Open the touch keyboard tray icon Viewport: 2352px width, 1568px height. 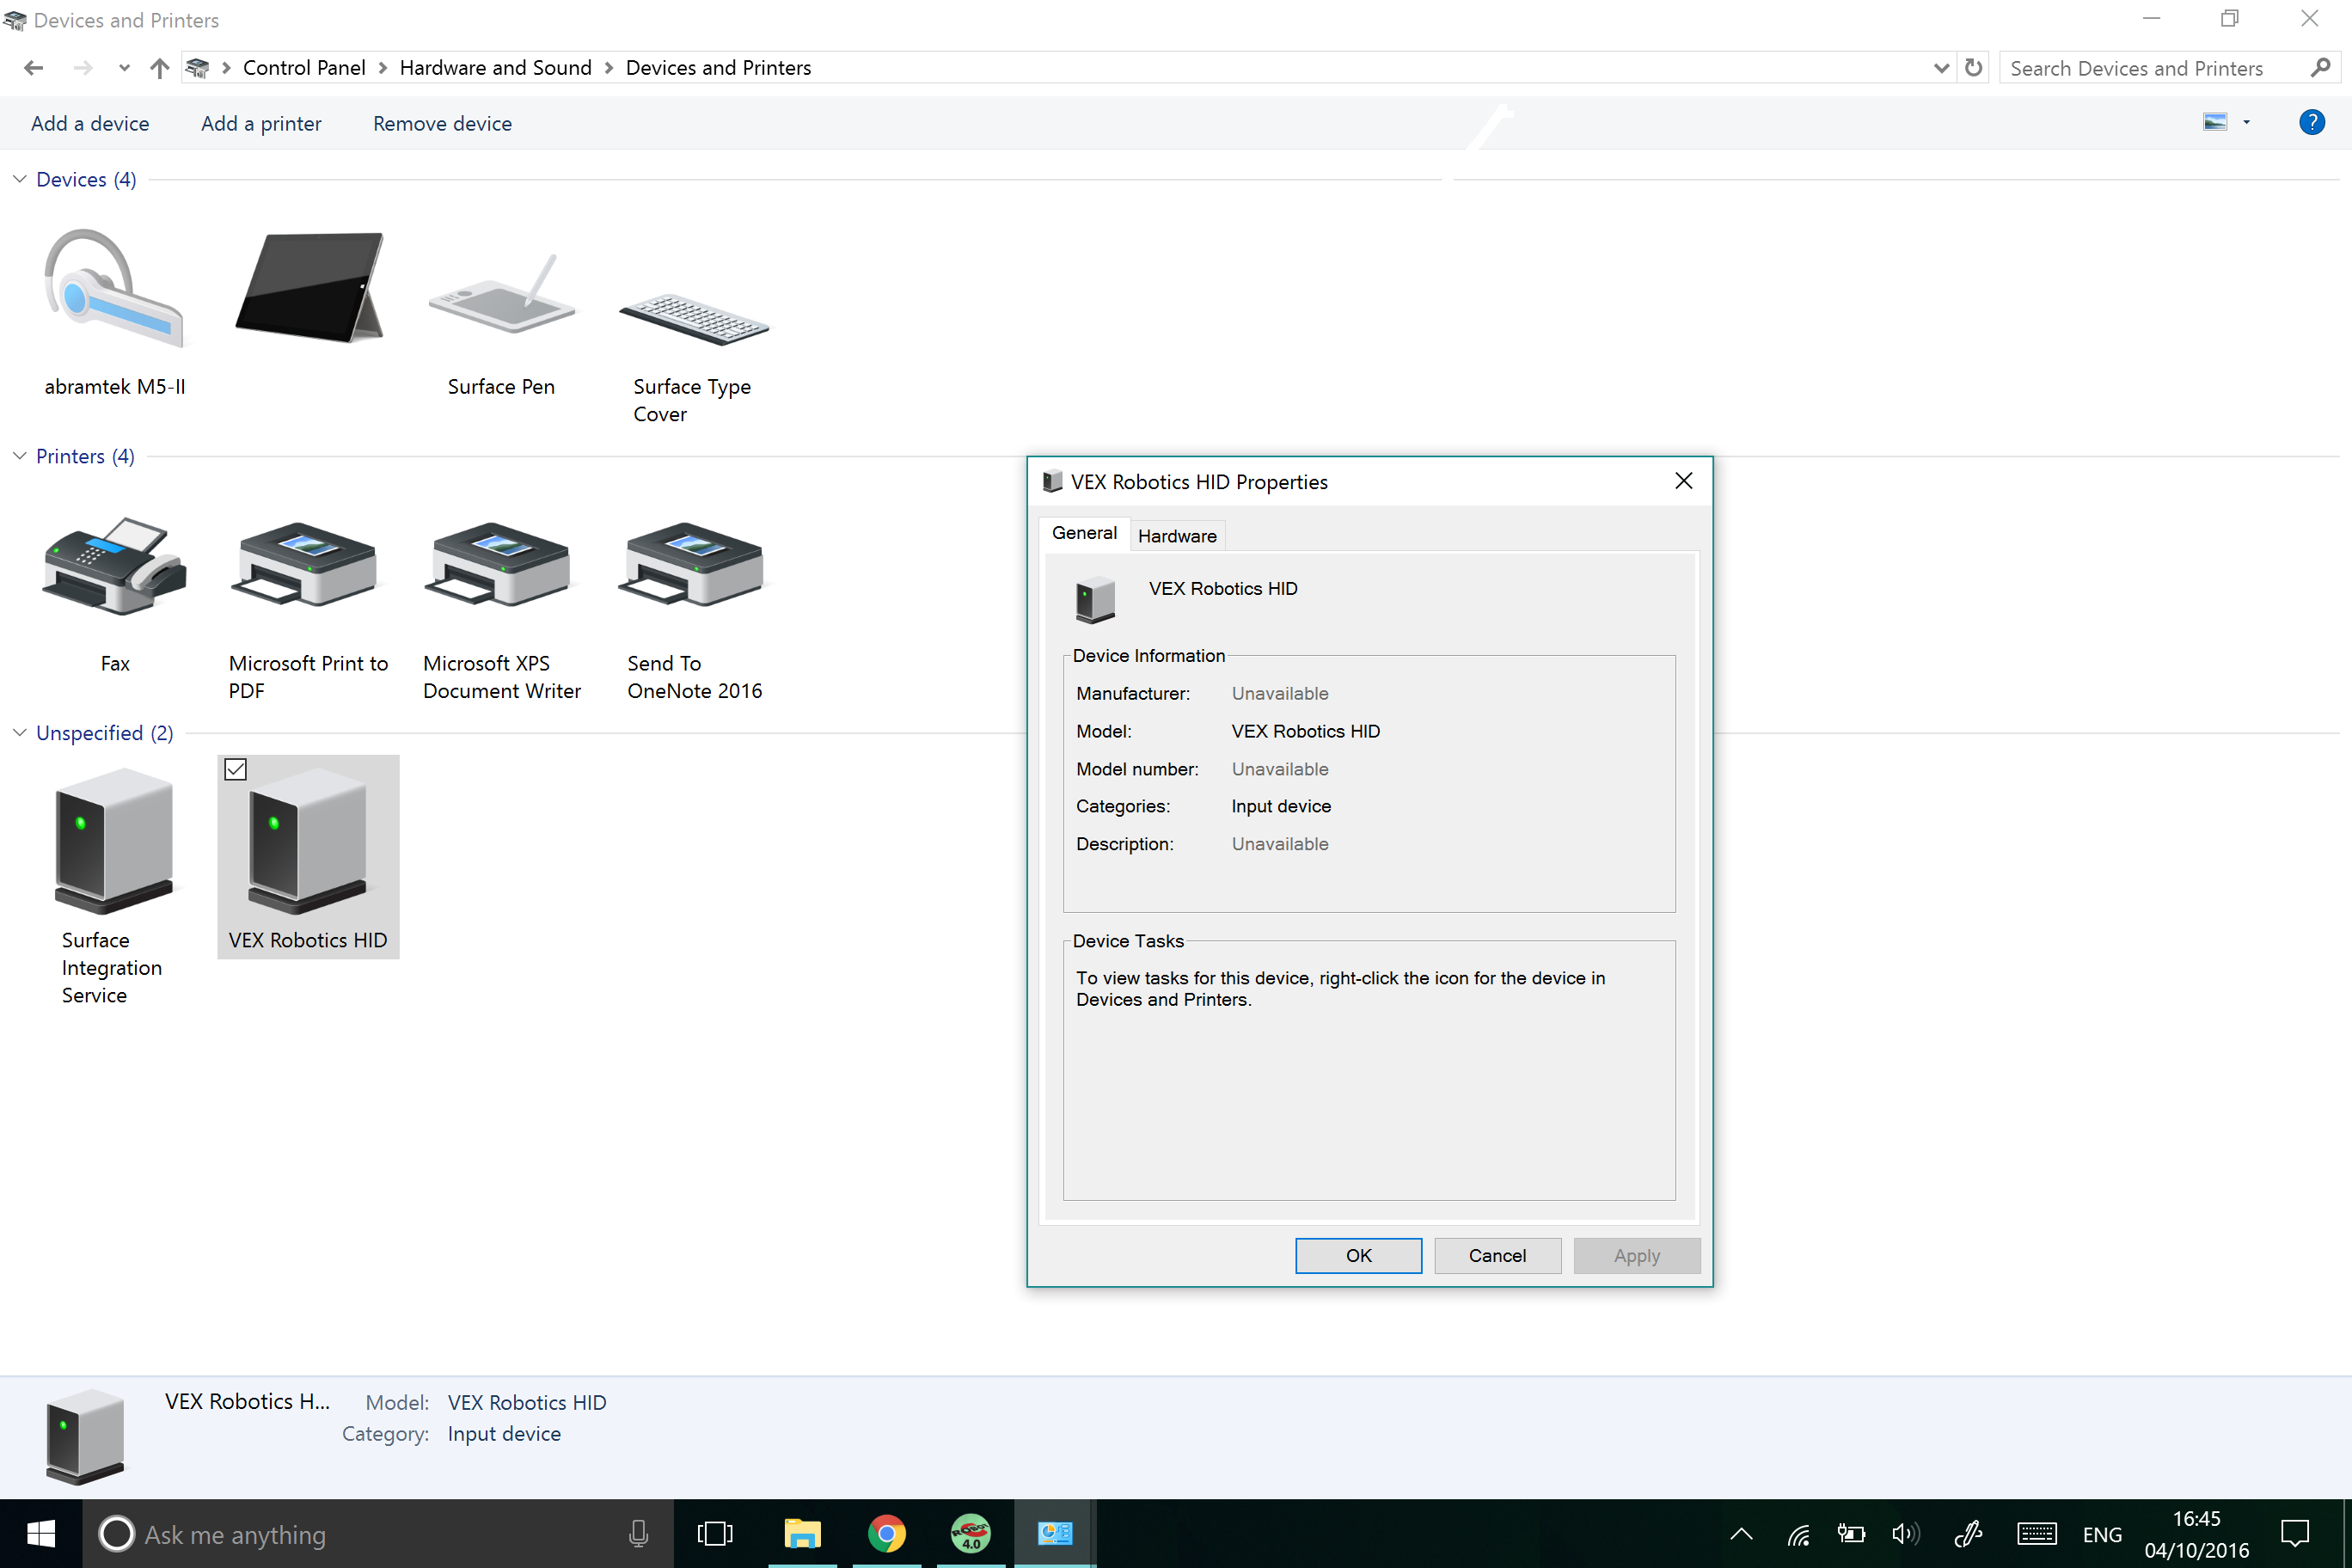[x=2036, y=1533]
